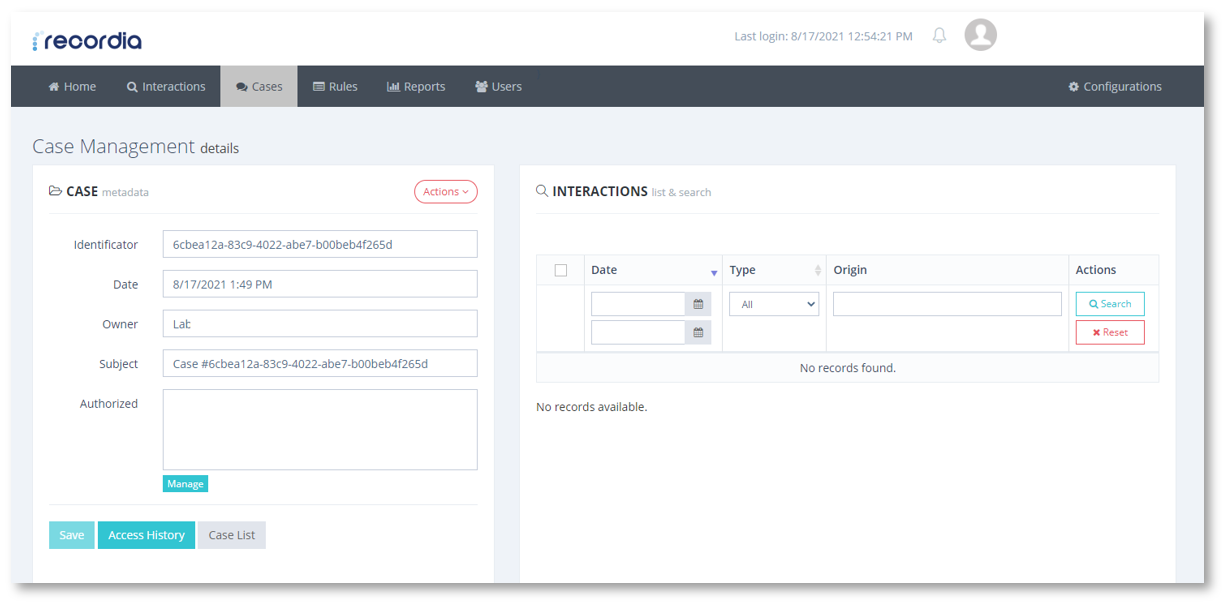Open calendar for second Date filter
1222x602 pixels.
coord(698,332)
